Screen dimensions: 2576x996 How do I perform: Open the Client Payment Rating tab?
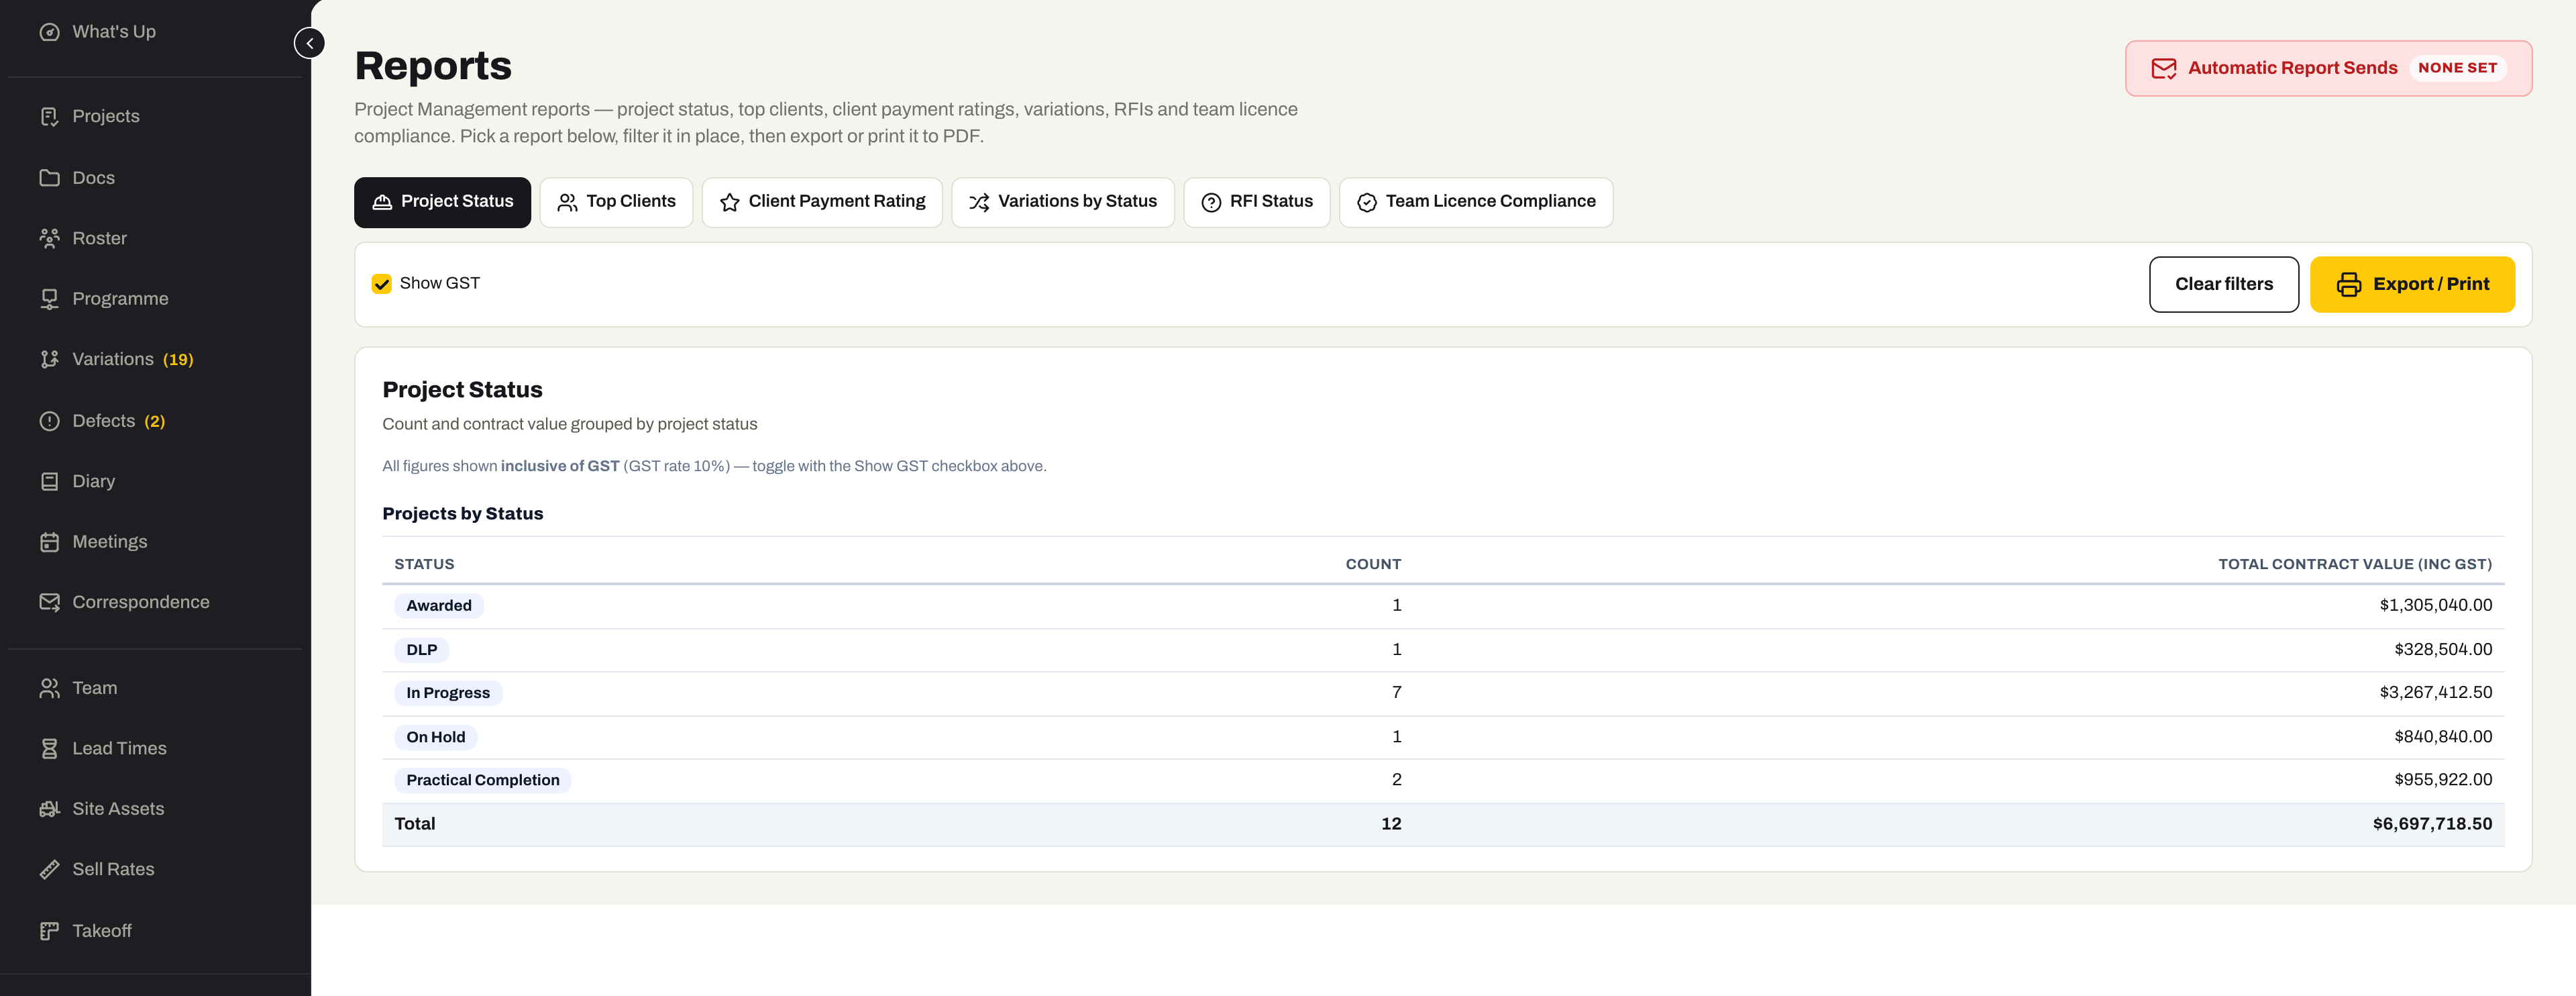point(822,202)
